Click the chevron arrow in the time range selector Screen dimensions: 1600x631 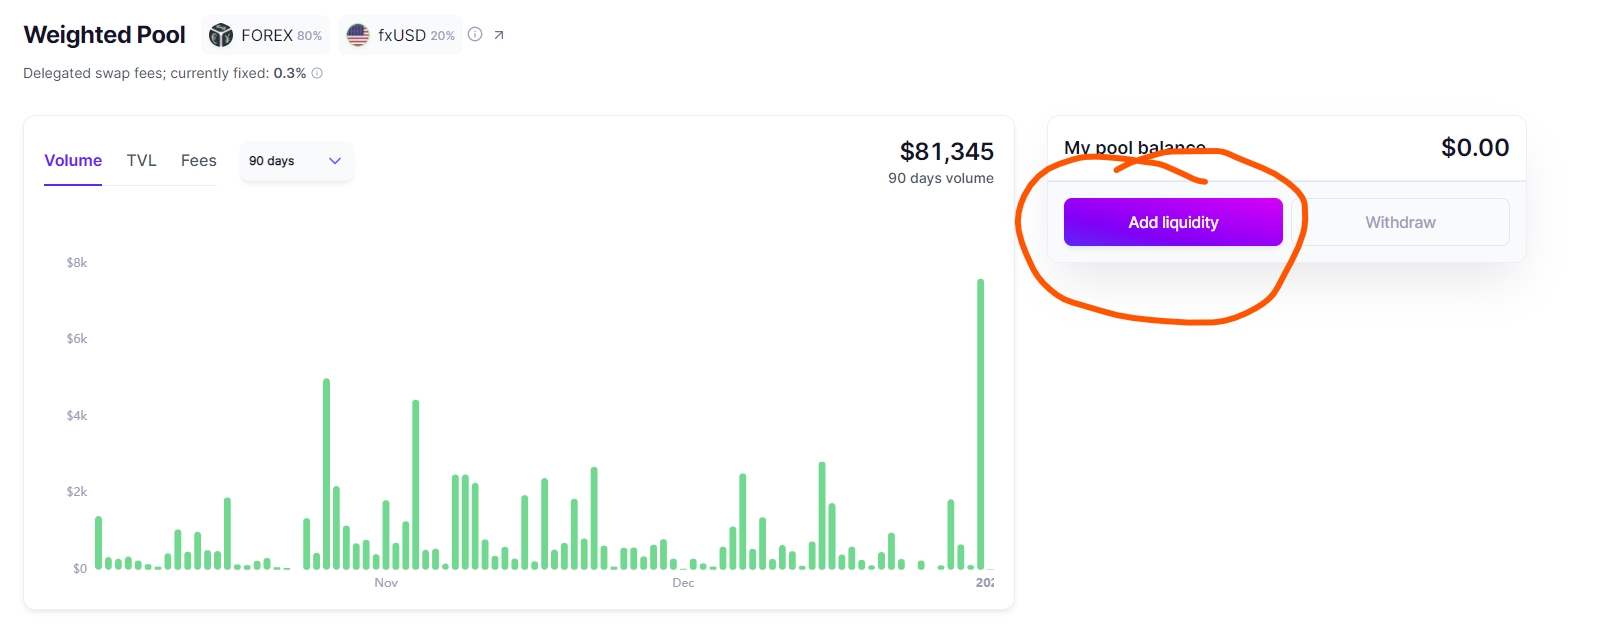coord(335,161)
